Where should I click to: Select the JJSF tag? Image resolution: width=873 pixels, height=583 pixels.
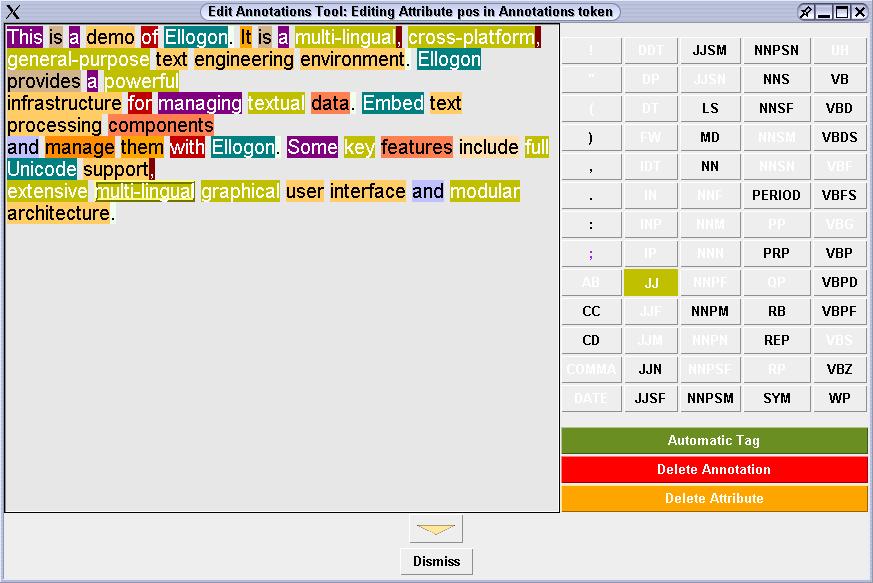coord(650,398)
